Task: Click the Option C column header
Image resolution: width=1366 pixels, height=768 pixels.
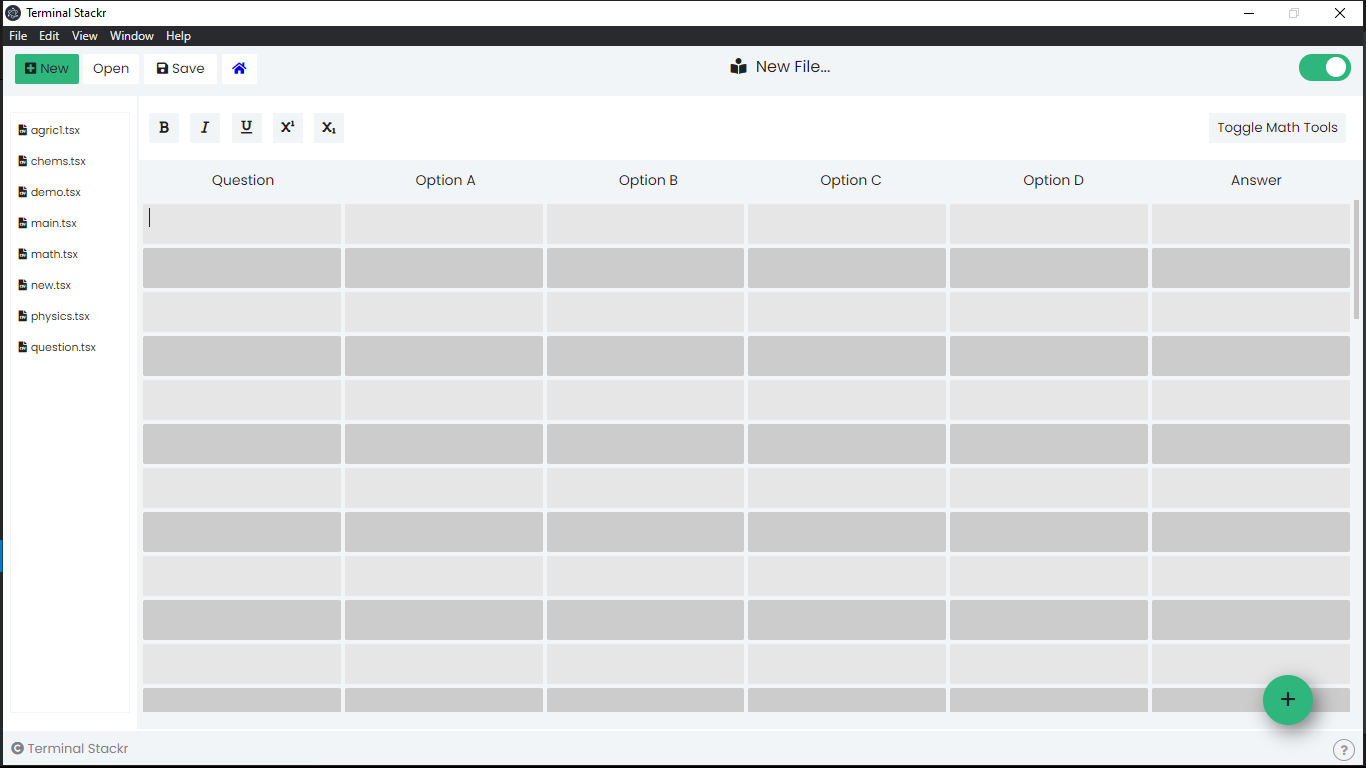Action: click(851, 180)
